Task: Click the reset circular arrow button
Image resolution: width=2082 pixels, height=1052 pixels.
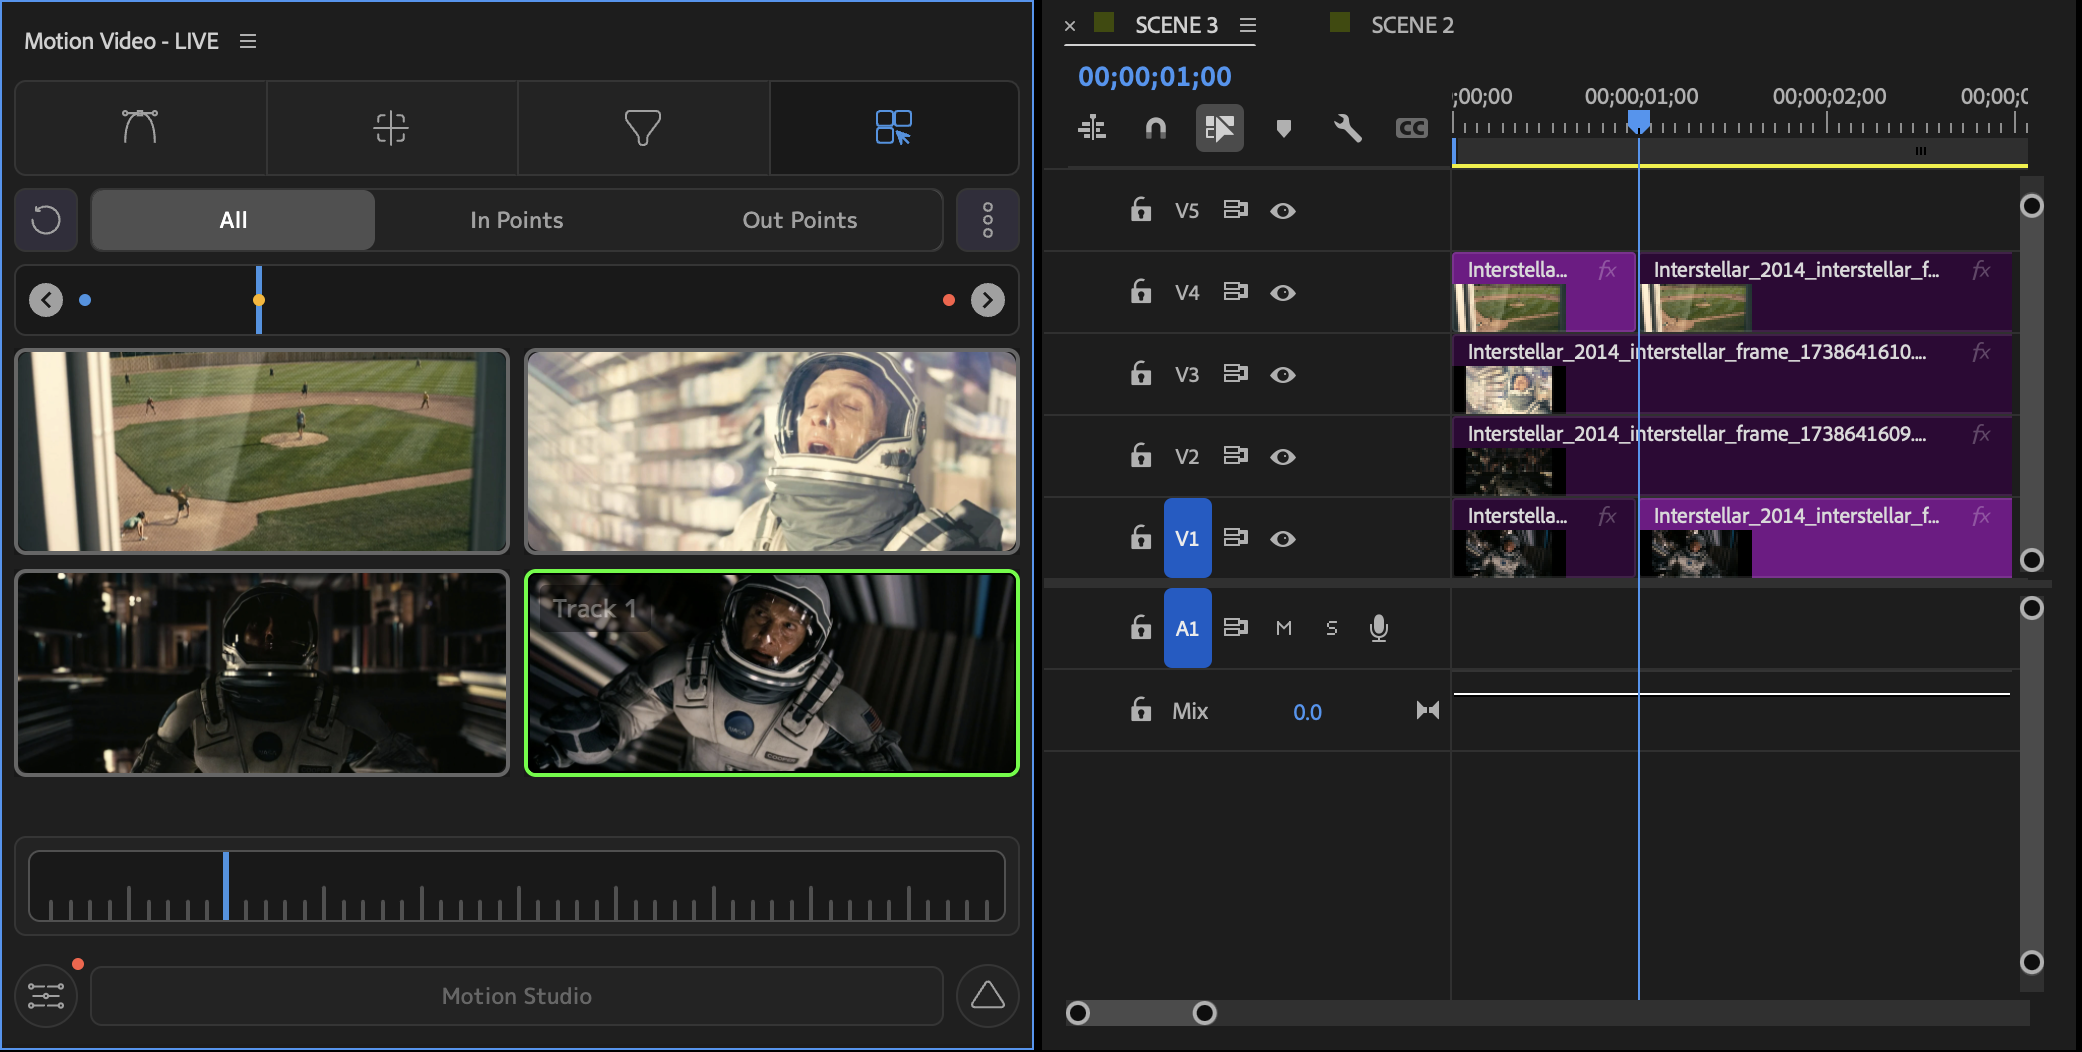Action: [x=46, y=220]
